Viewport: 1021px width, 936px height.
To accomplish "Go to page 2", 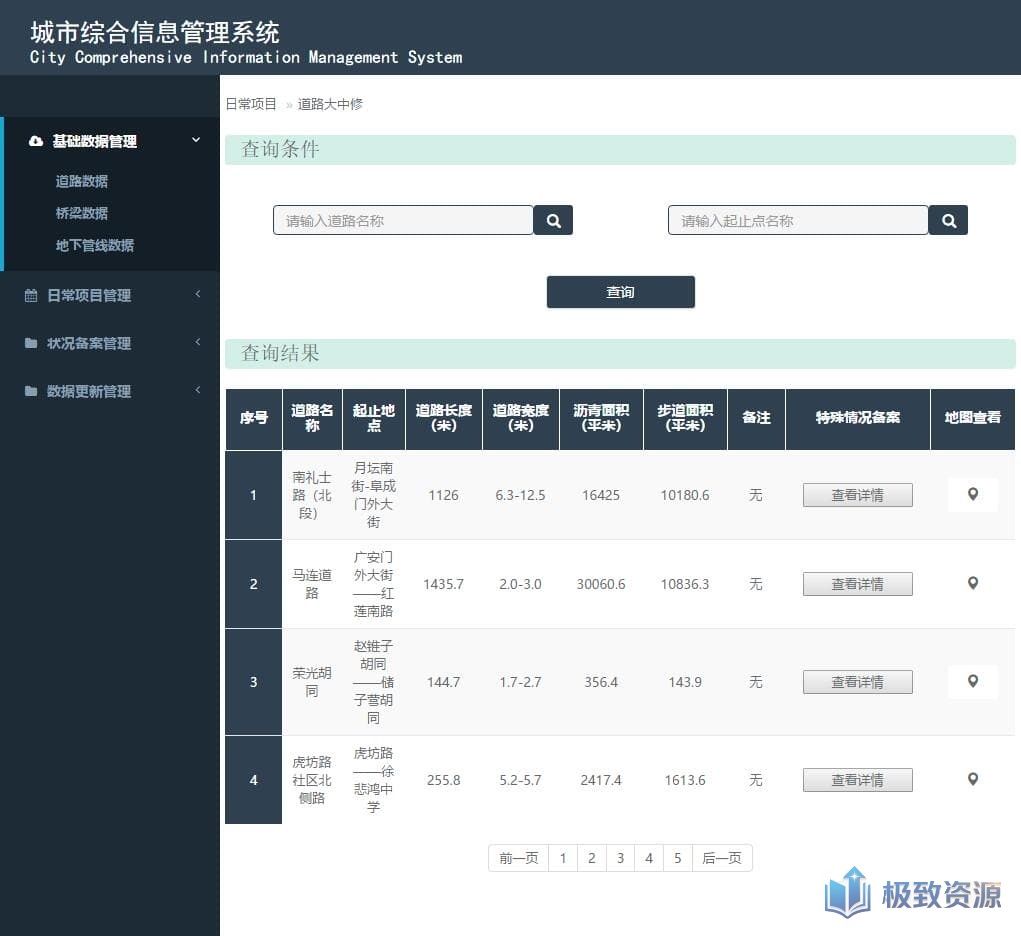I will 591,858.
